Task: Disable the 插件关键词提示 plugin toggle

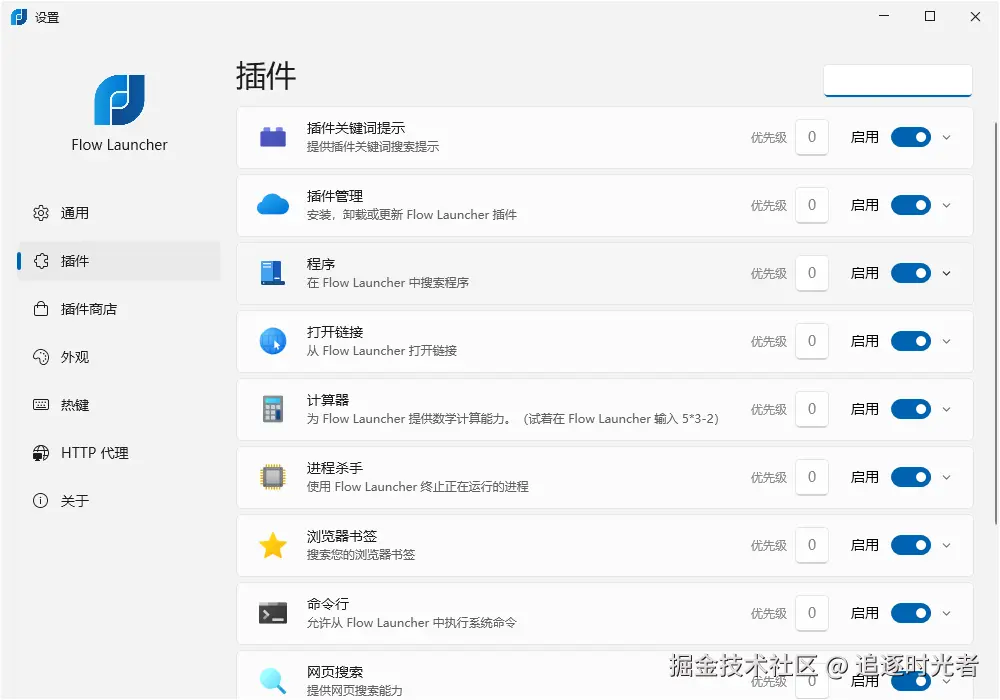Action: point(911,137)
